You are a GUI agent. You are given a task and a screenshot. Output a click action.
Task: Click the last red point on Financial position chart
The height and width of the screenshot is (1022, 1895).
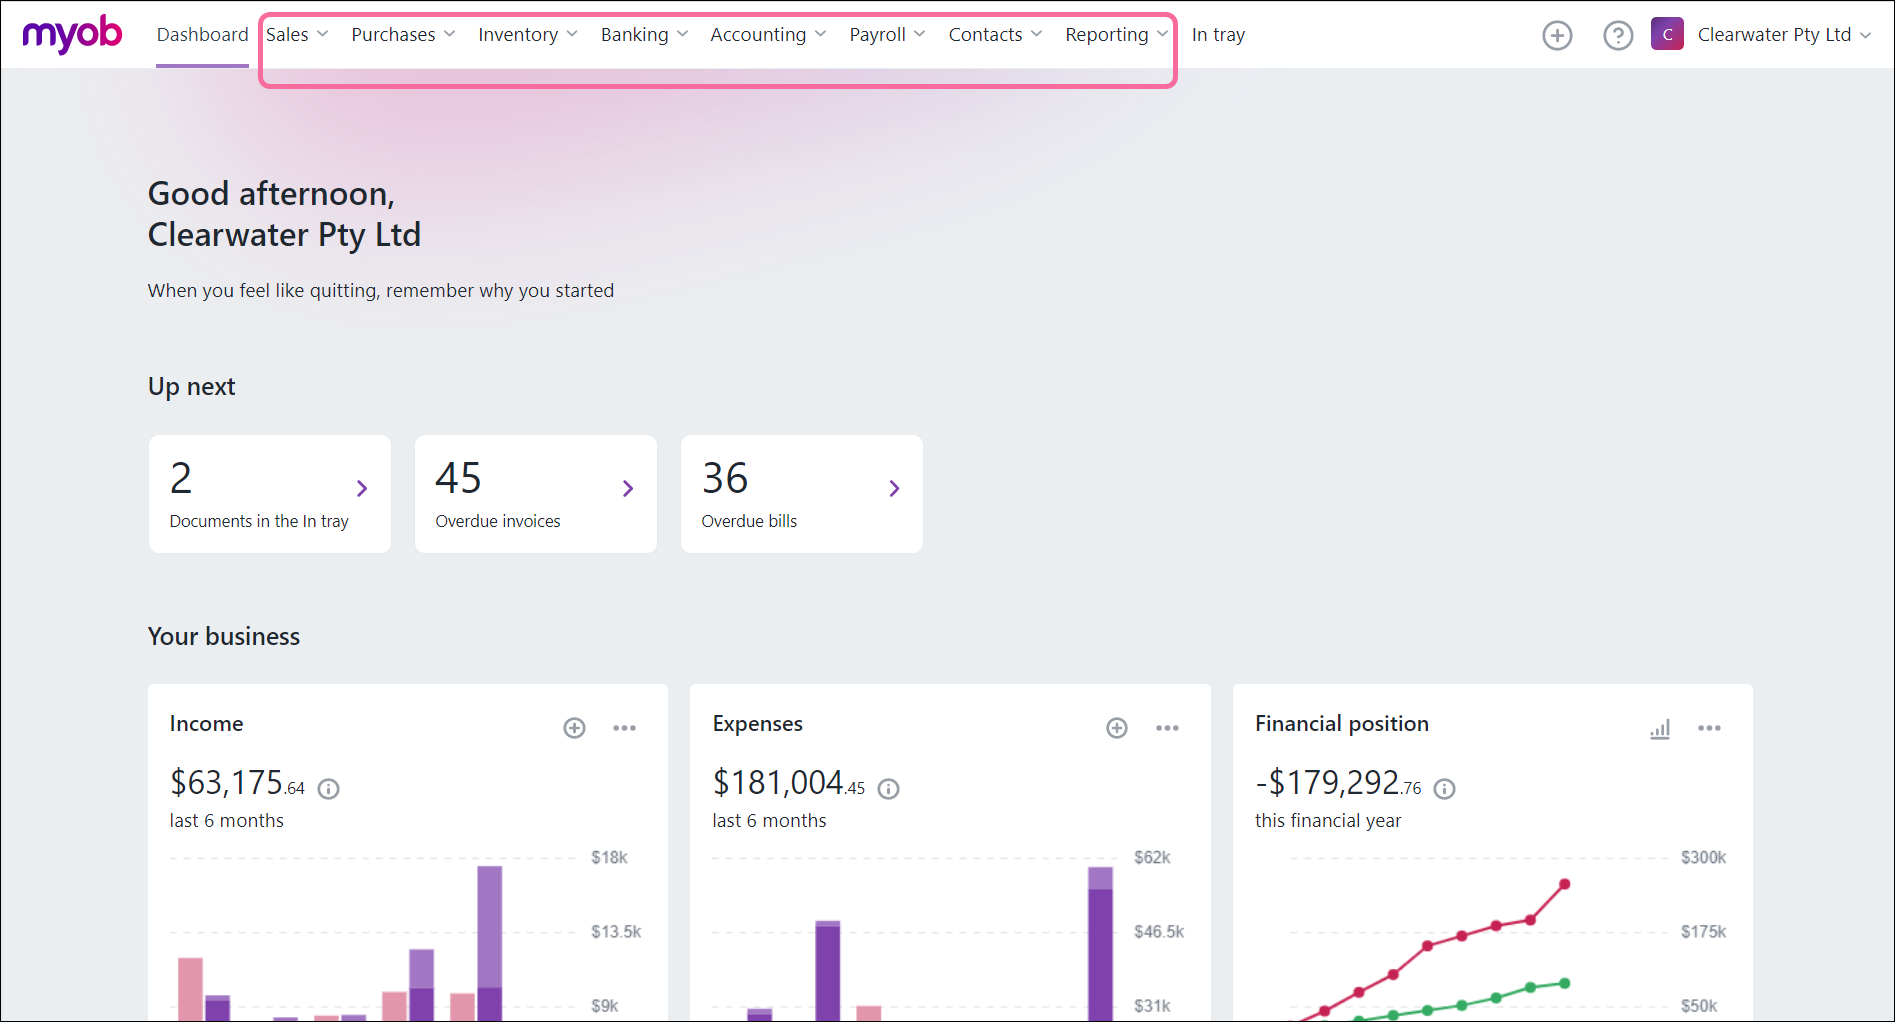1565,884
